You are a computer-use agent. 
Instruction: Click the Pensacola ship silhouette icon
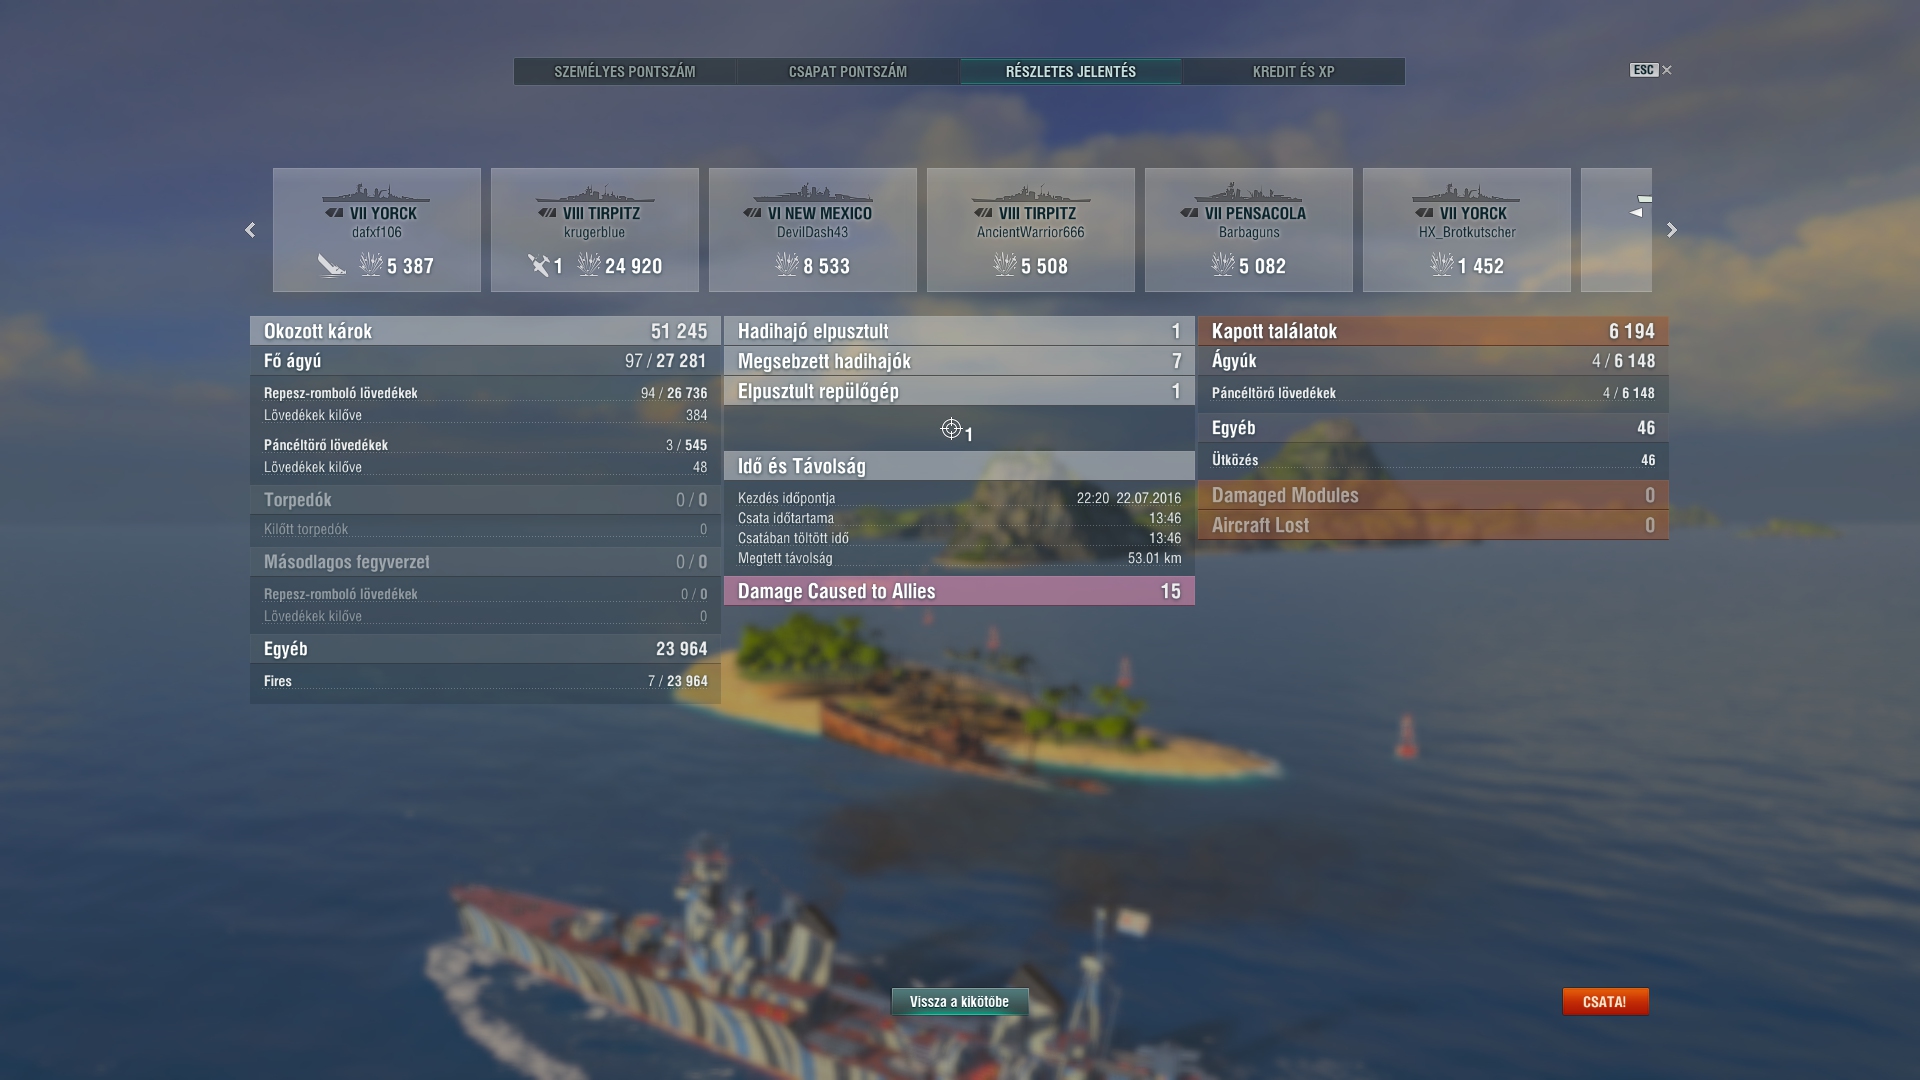click(1248, 192)
